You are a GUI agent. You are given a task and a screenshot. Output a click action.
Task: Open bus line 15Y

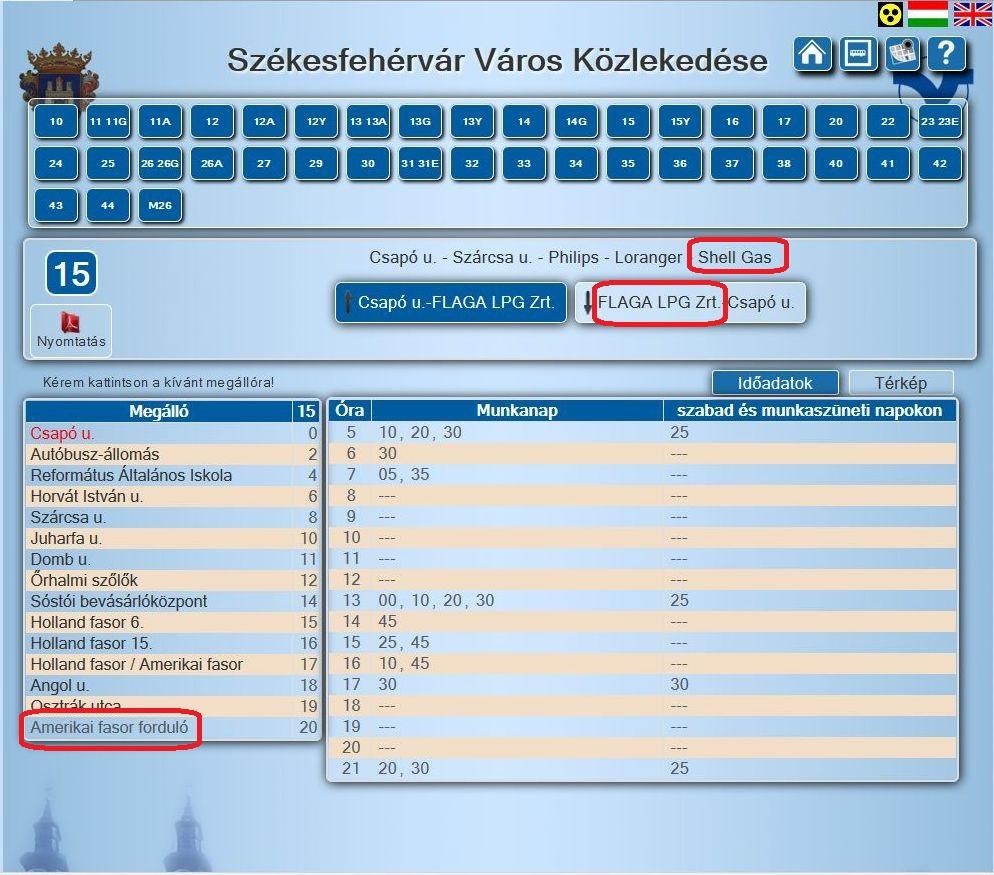[680, 121]
